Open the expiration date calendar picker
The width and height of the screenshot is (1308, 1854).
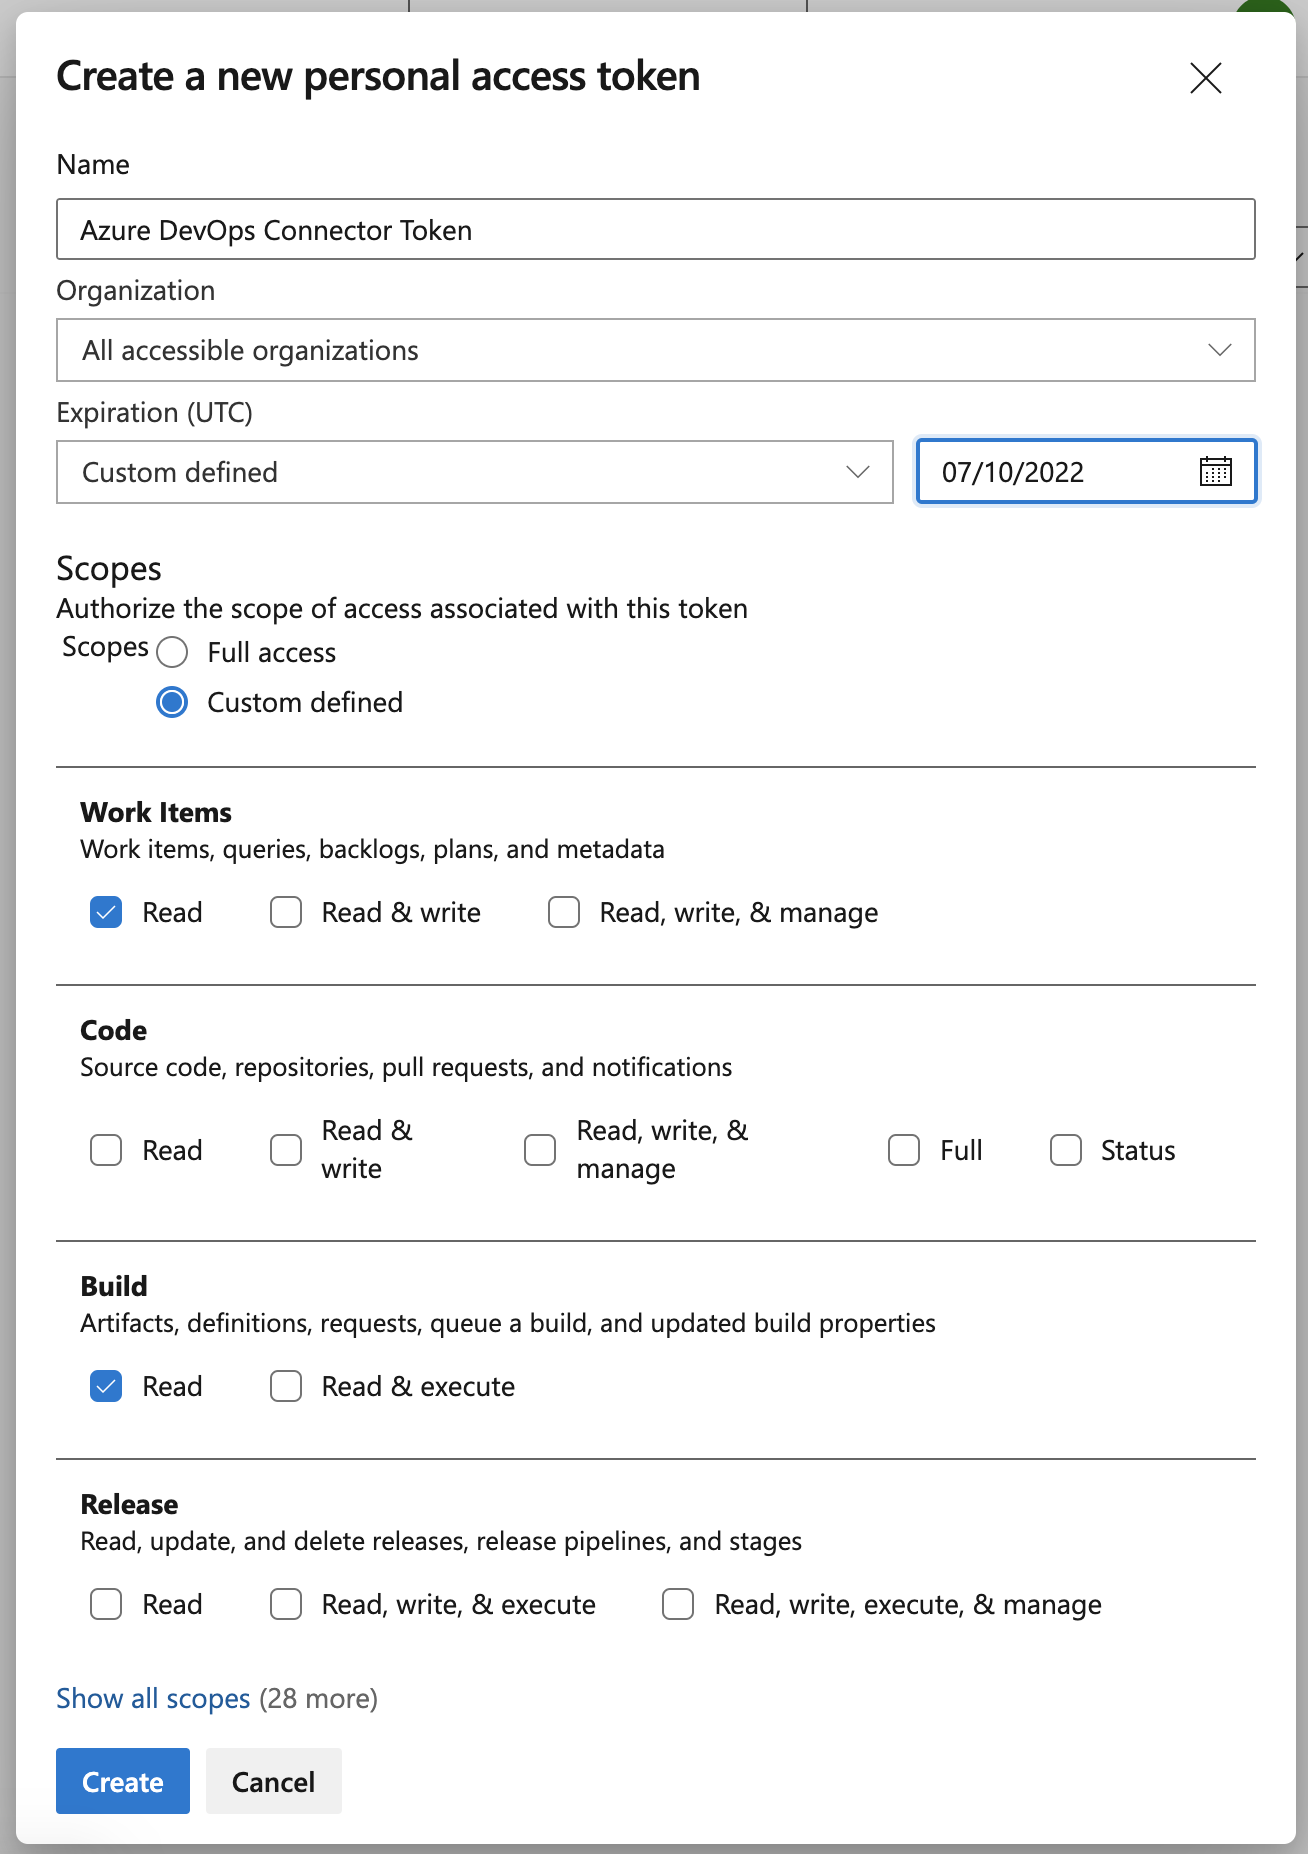(x=1215, y=471)
